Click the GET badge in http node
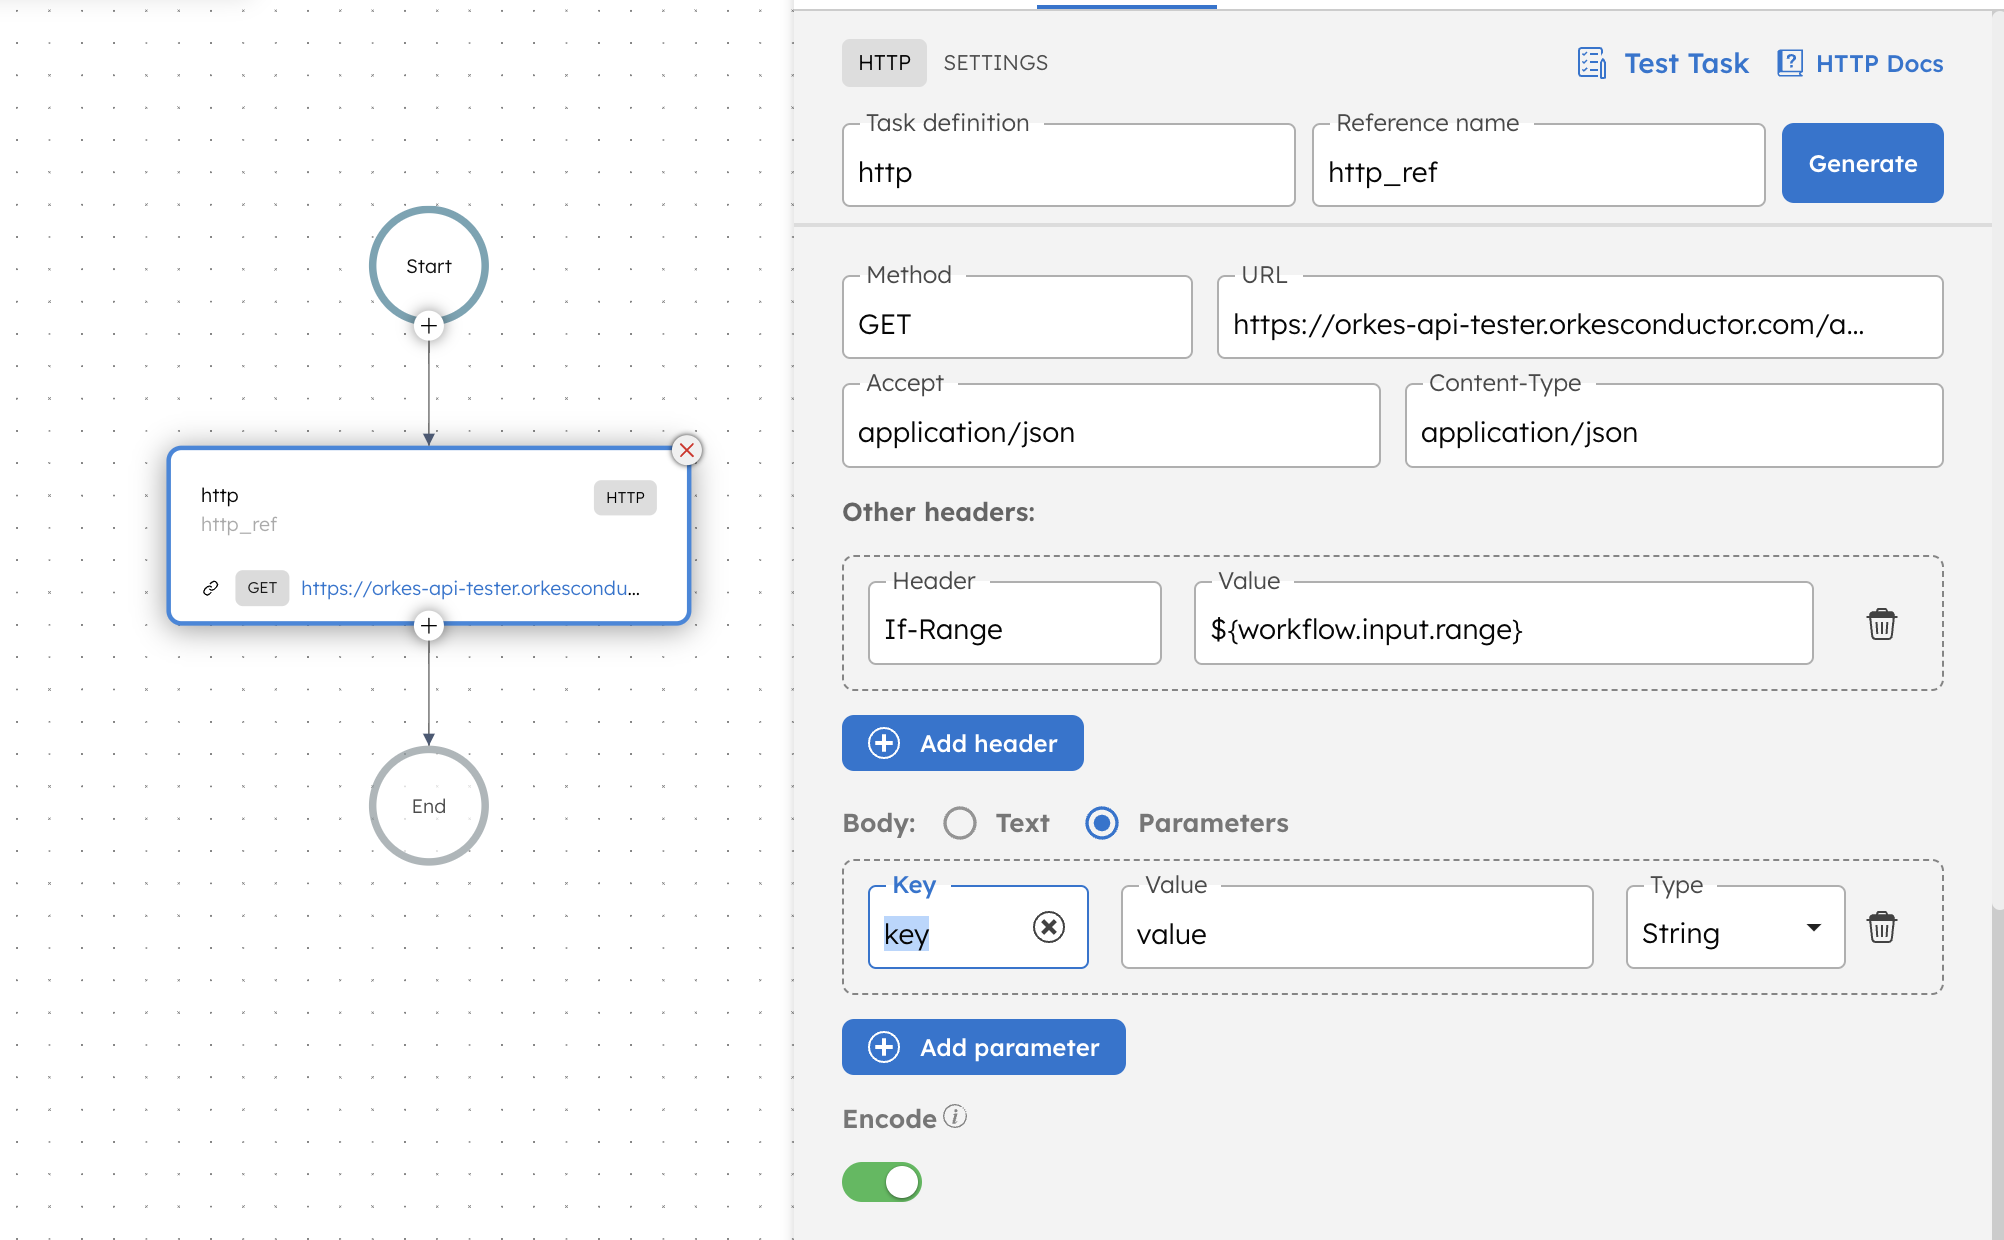2004x1240 pixels. pos(262,588)
